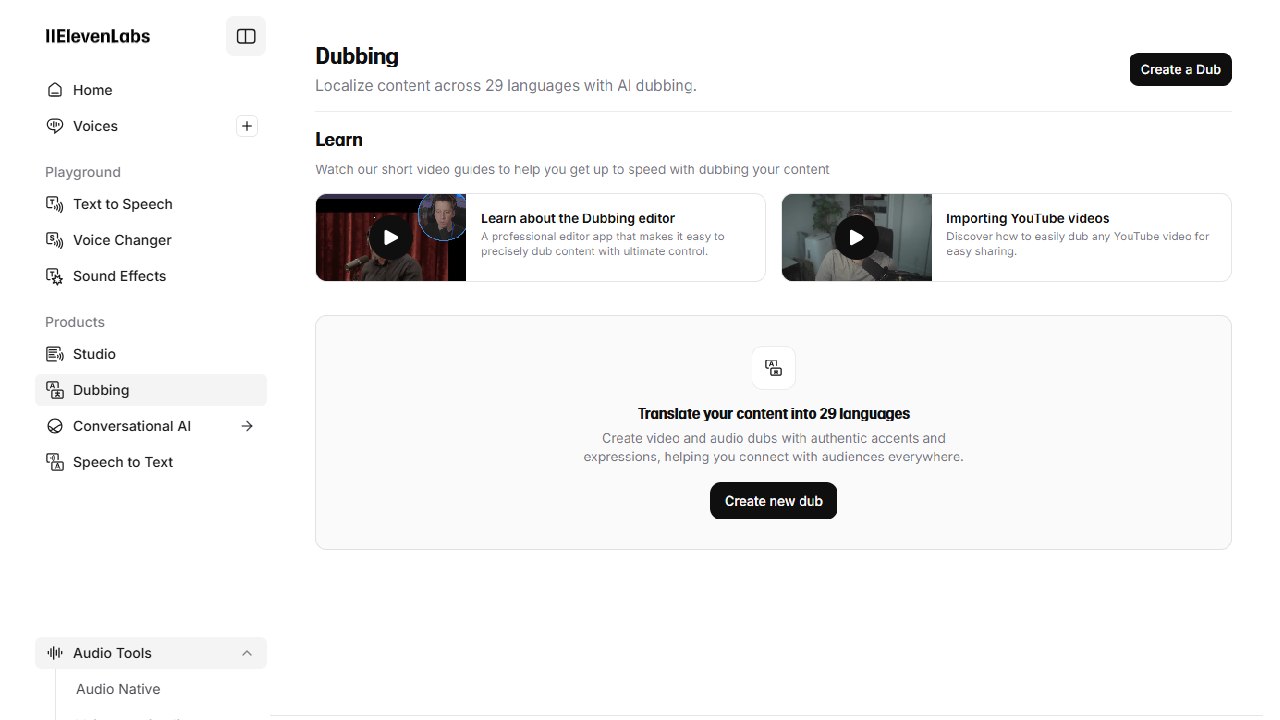
Task: Collapse the Audio Tools section chevron
Action: (247, 653)
